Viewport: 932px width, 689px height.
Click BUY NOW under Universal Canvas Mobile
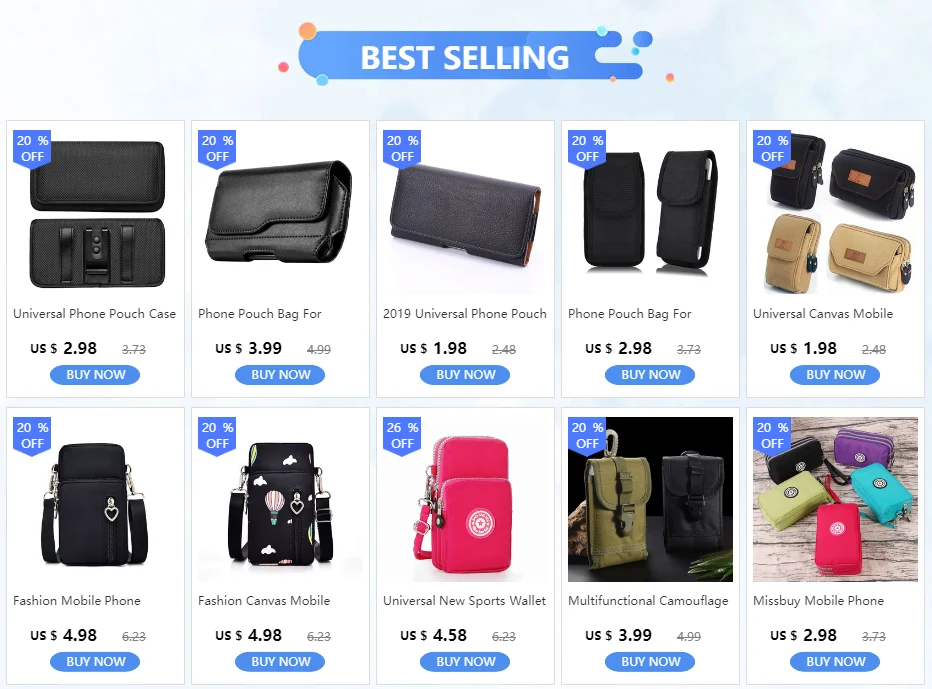pyautogui.click(x=835, y=375)
